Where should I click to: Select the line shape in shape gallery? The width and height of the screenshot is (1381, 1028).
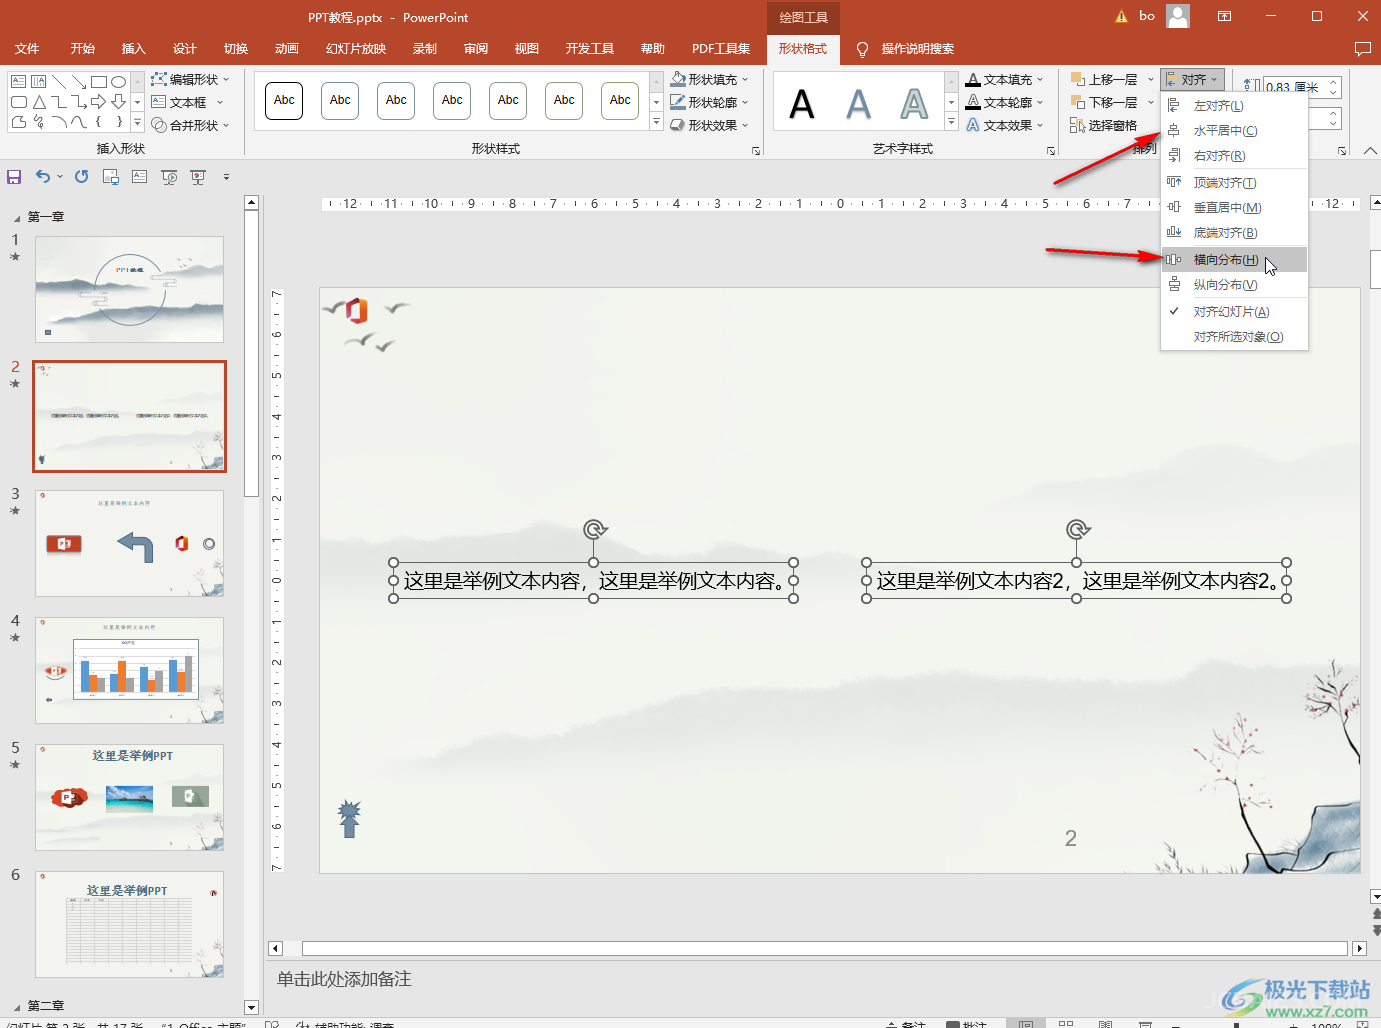[59, 82]
